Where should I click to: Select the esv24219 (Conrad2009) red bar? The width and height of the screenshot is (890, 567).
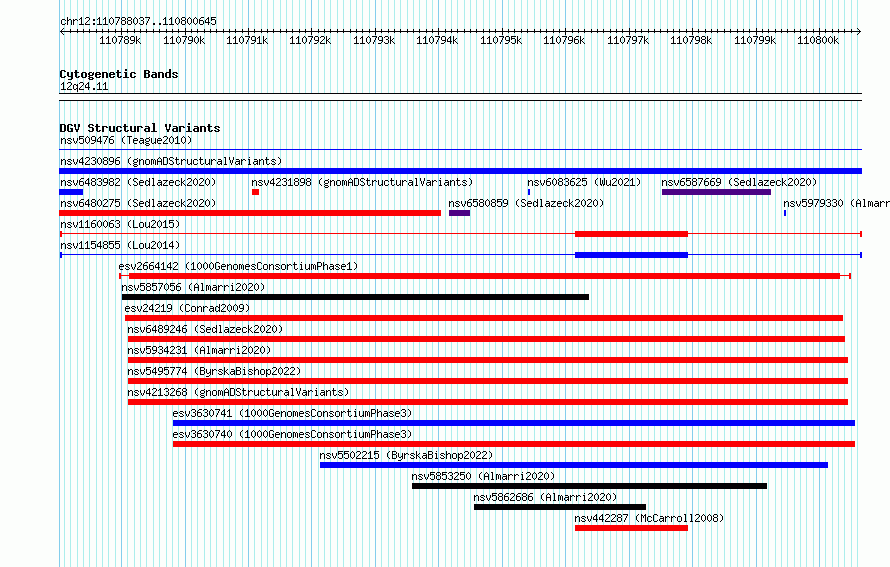point(484,318)
